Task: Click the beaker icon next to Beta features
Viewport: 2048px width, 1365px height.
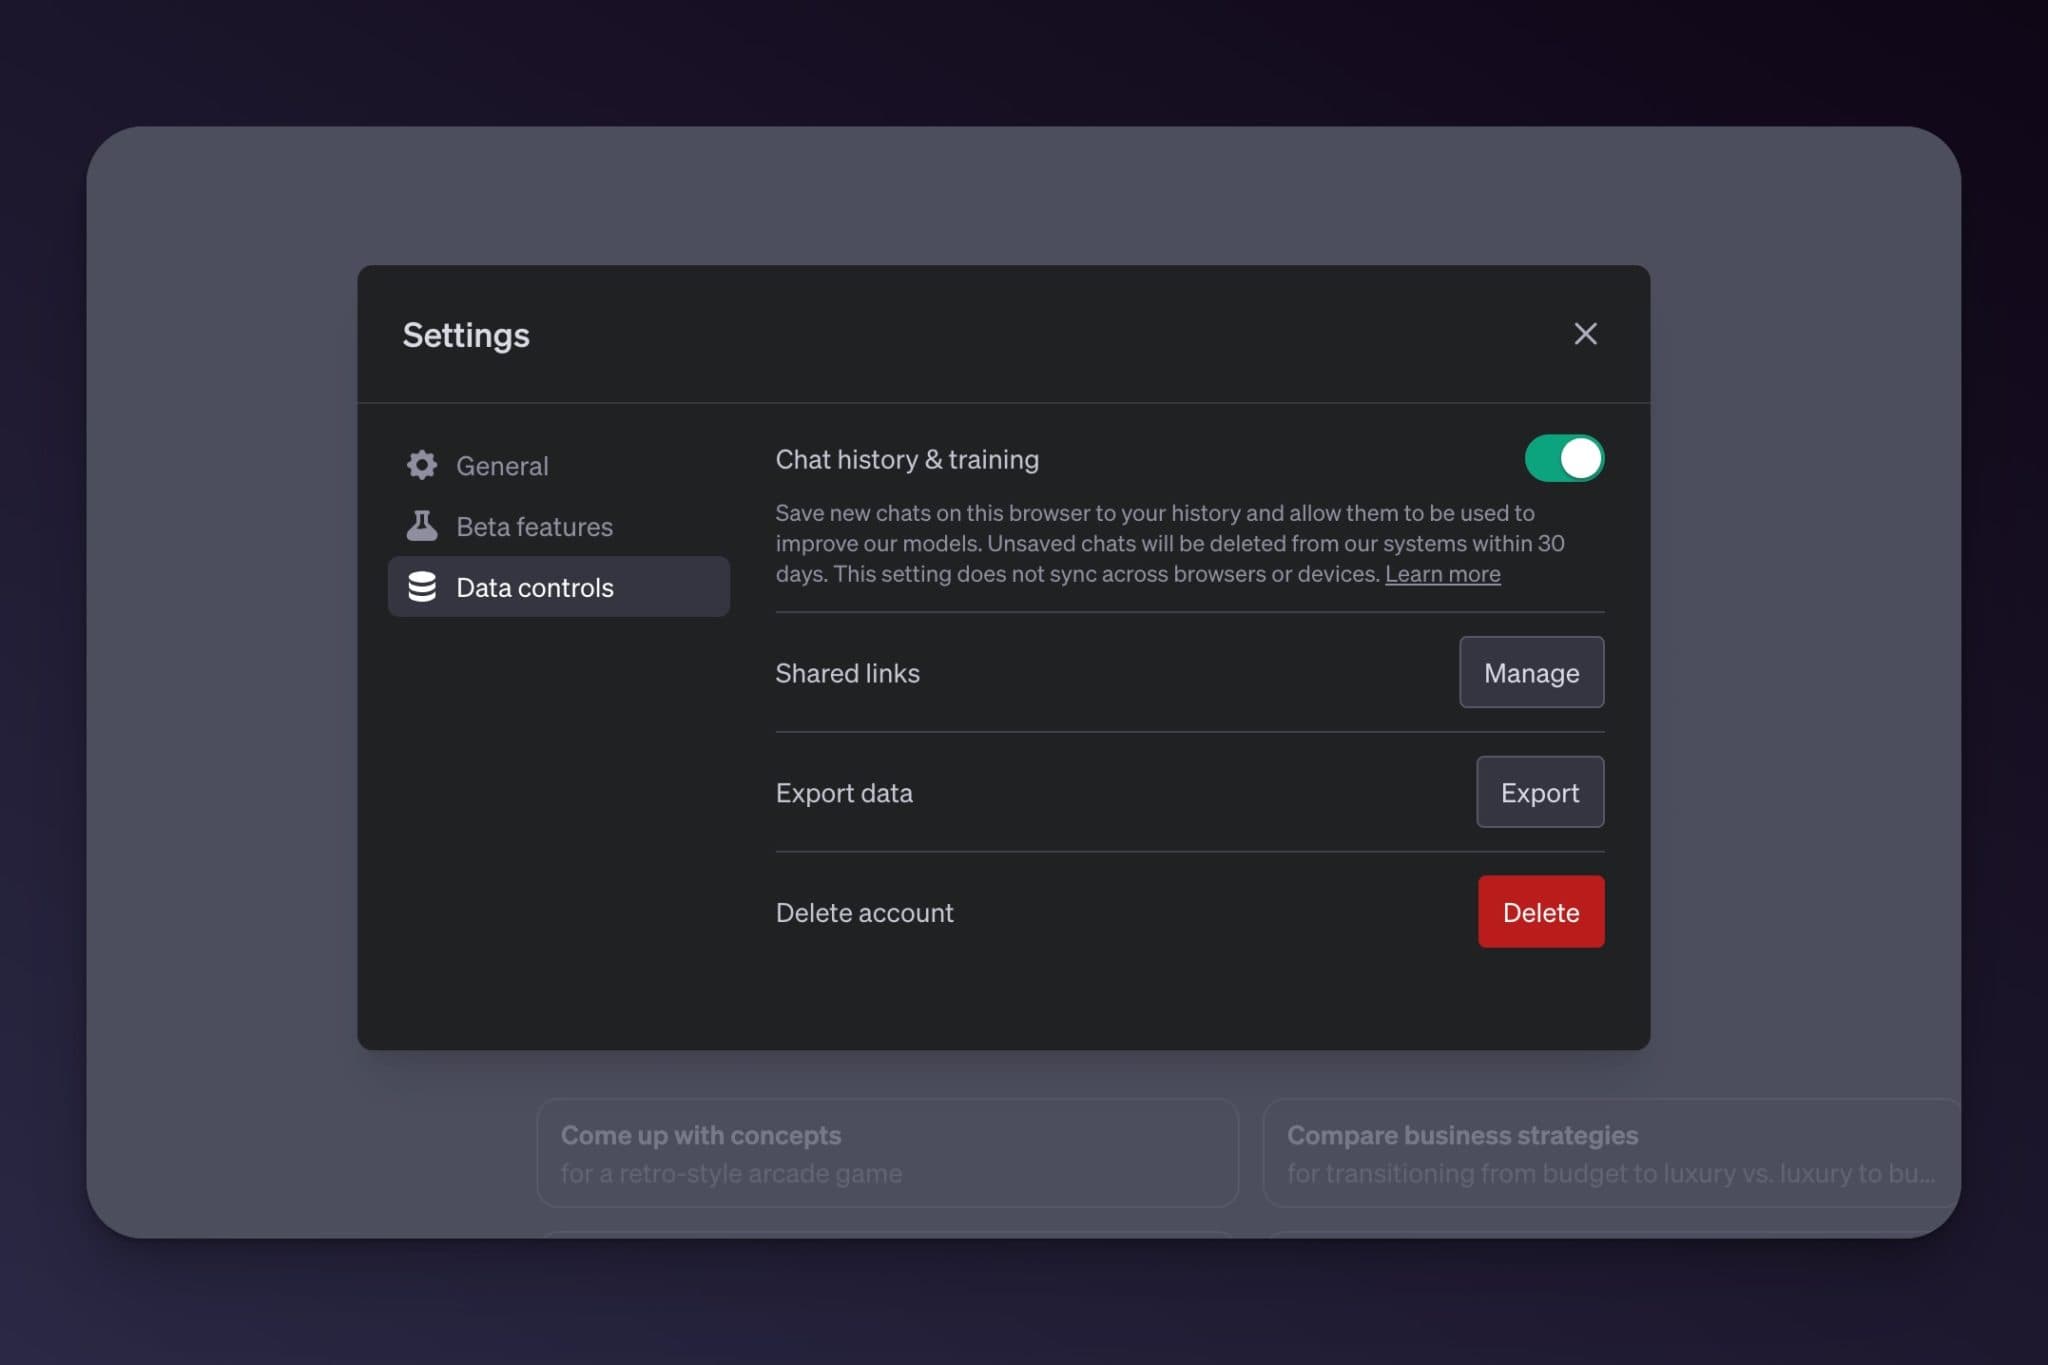Action: tap(422, 525)
